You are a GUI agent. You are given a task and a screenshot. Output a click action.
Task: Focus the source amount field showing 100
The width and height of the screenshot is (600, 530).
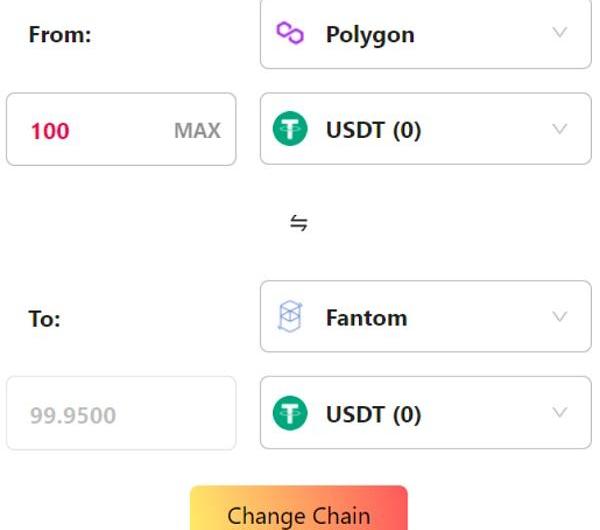(x=90, y=130)
